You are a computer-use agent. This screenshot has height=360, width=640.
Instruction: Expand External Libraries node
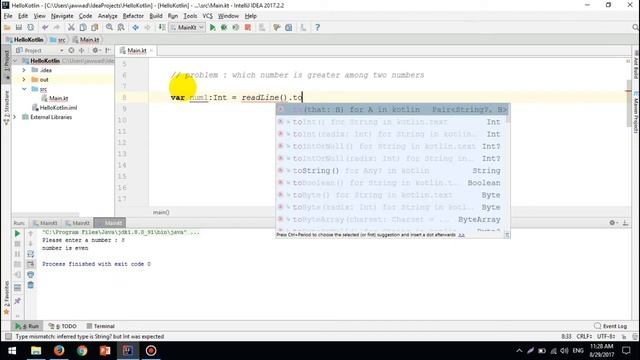point(15,117)
